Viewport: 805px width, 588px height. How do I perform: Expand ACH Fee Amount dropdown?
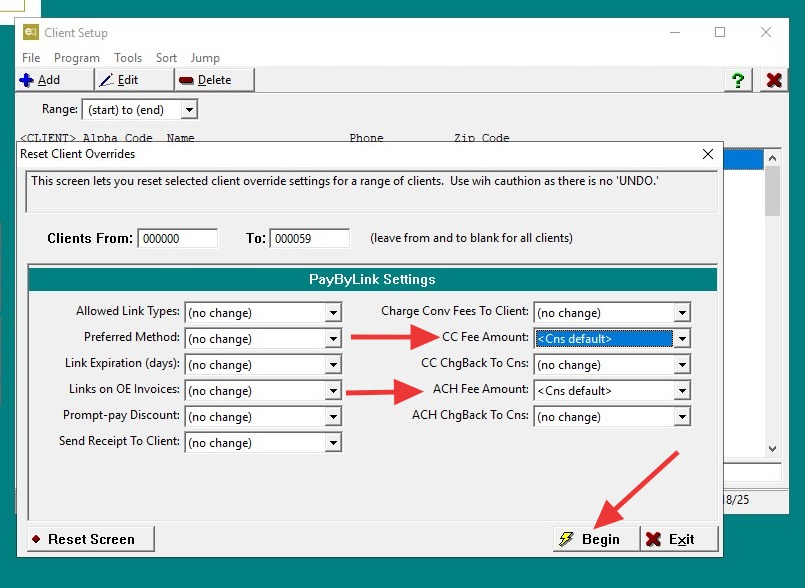pos(682,391)
